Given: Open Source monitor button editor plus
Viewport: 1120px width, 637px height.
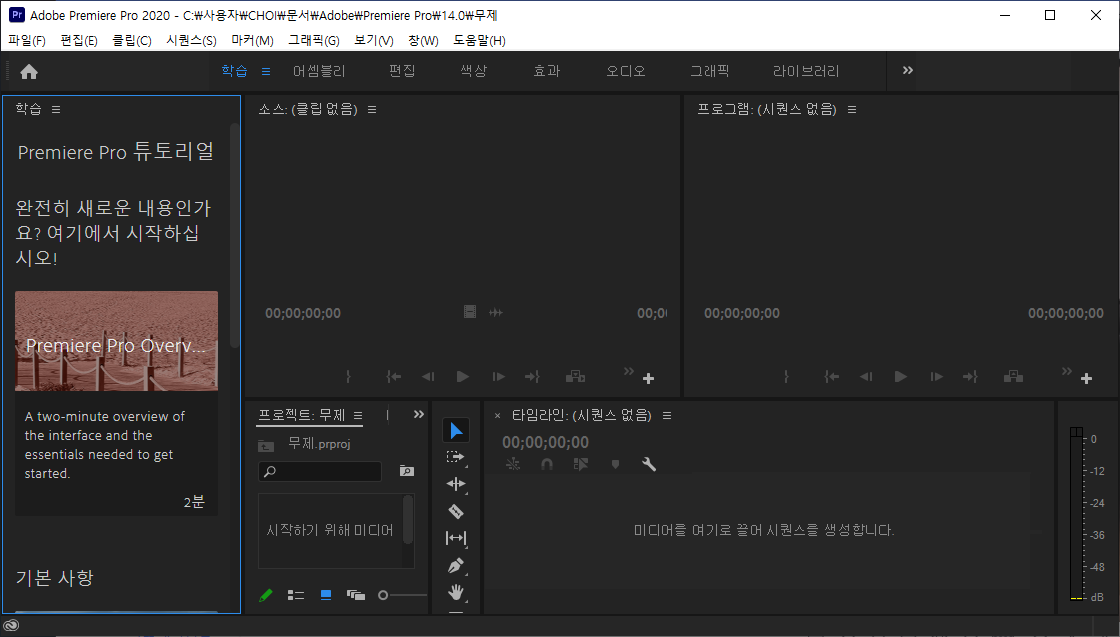Looking at the screenshot, I should [649, 378].
